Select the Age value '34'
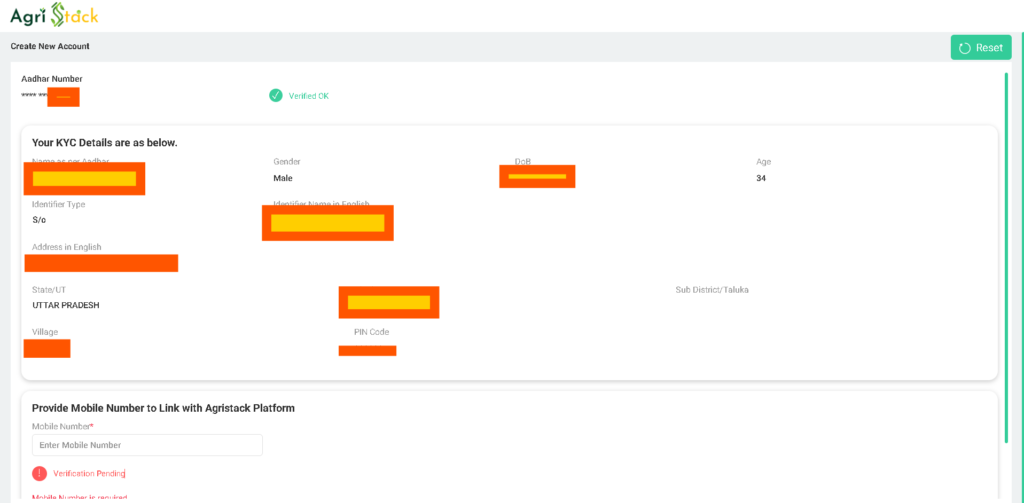 [x=761, y=178]
